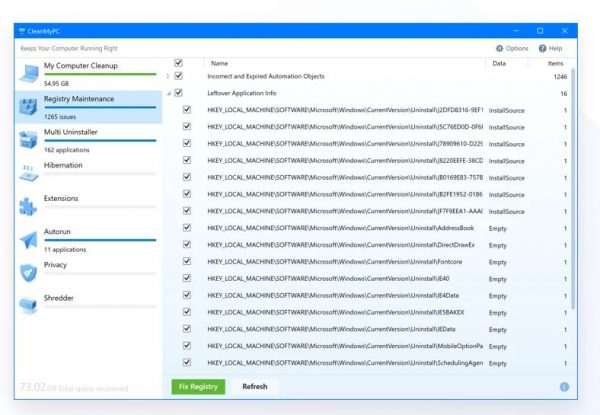Click the Hibernation laptop icon
The image size is (600, 415).
29,173
